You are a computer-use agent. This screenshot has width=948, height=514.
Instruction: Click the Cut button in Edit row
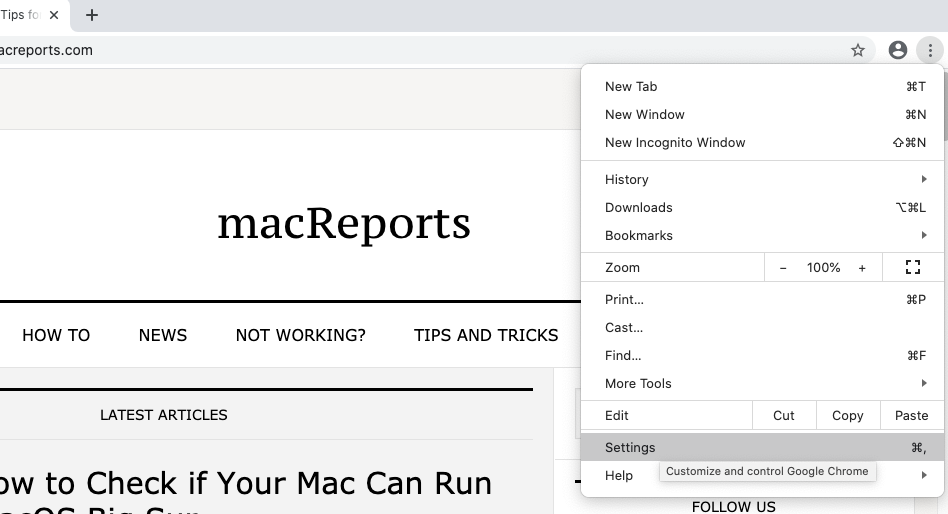coord(784,415)
